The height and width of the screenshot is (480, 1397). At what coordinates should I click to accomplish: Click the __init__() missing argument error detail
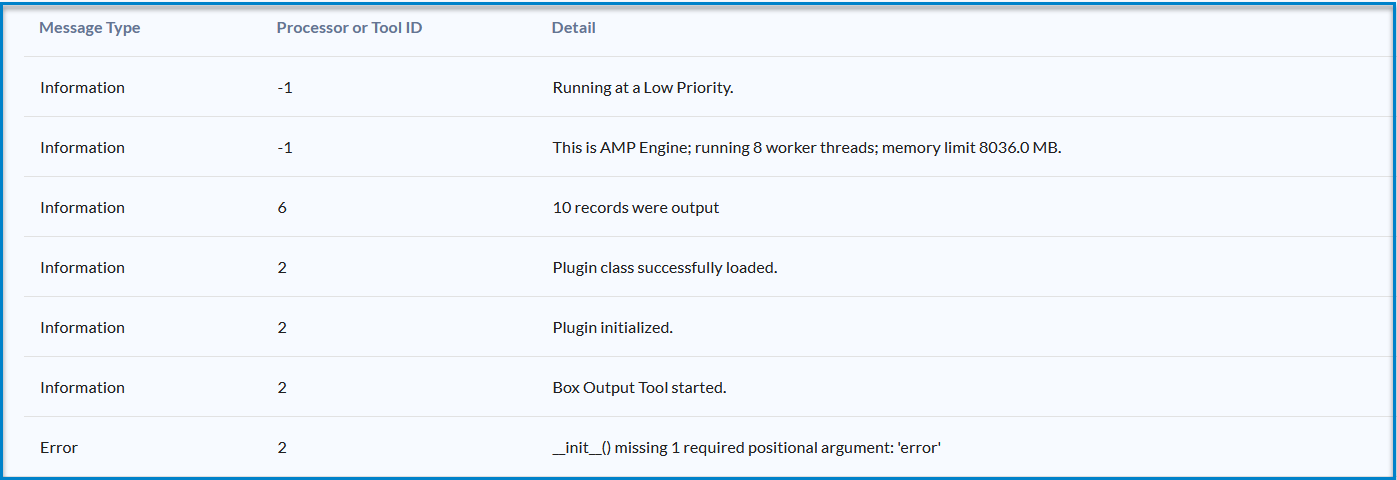(x=747, y=448)
